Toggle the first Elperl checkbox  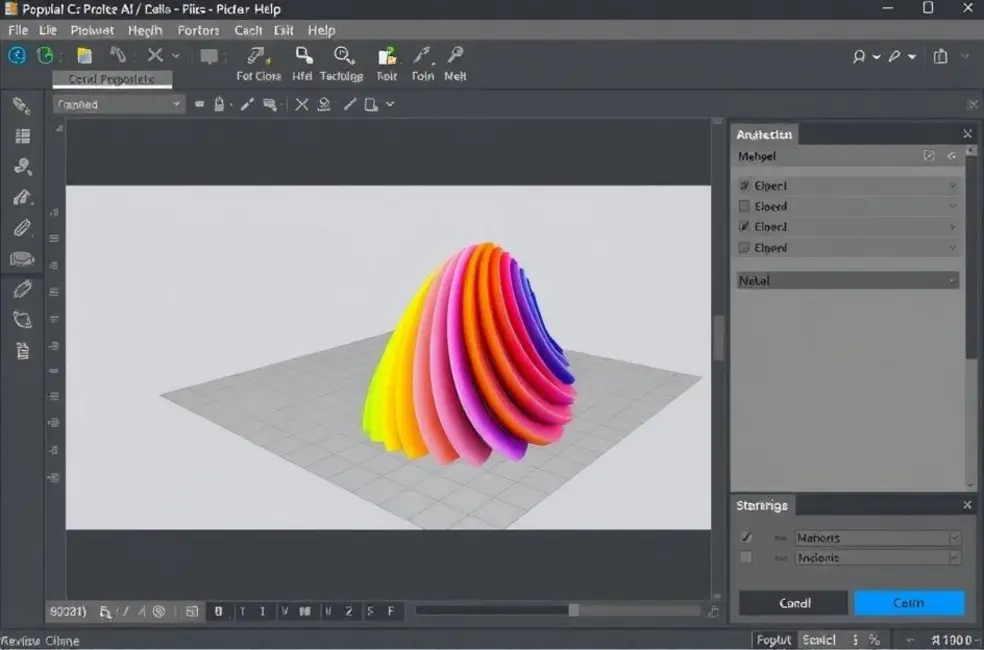pos(744,186)
